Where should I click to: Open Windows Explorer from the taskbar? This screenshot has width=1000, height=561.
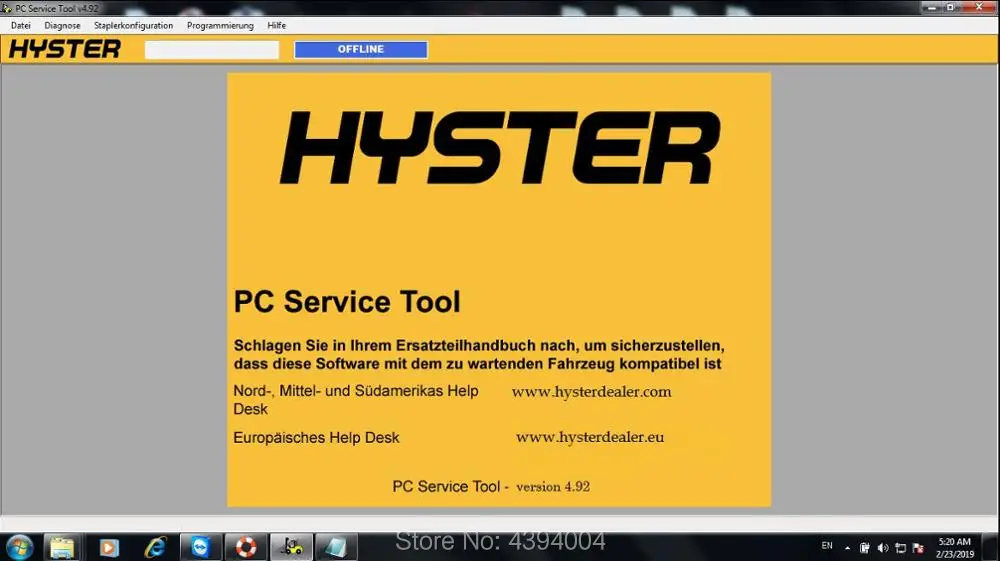62,547
